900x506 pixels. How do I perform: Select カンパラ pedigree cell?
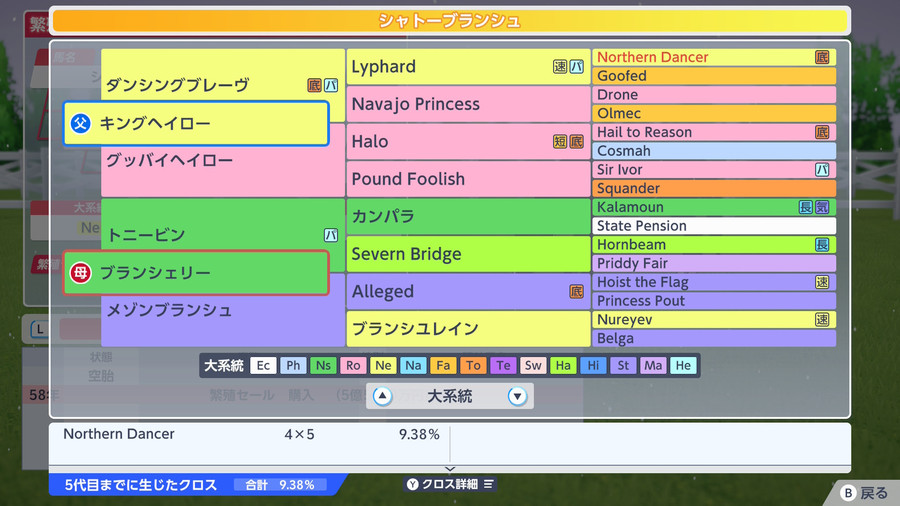468,216
